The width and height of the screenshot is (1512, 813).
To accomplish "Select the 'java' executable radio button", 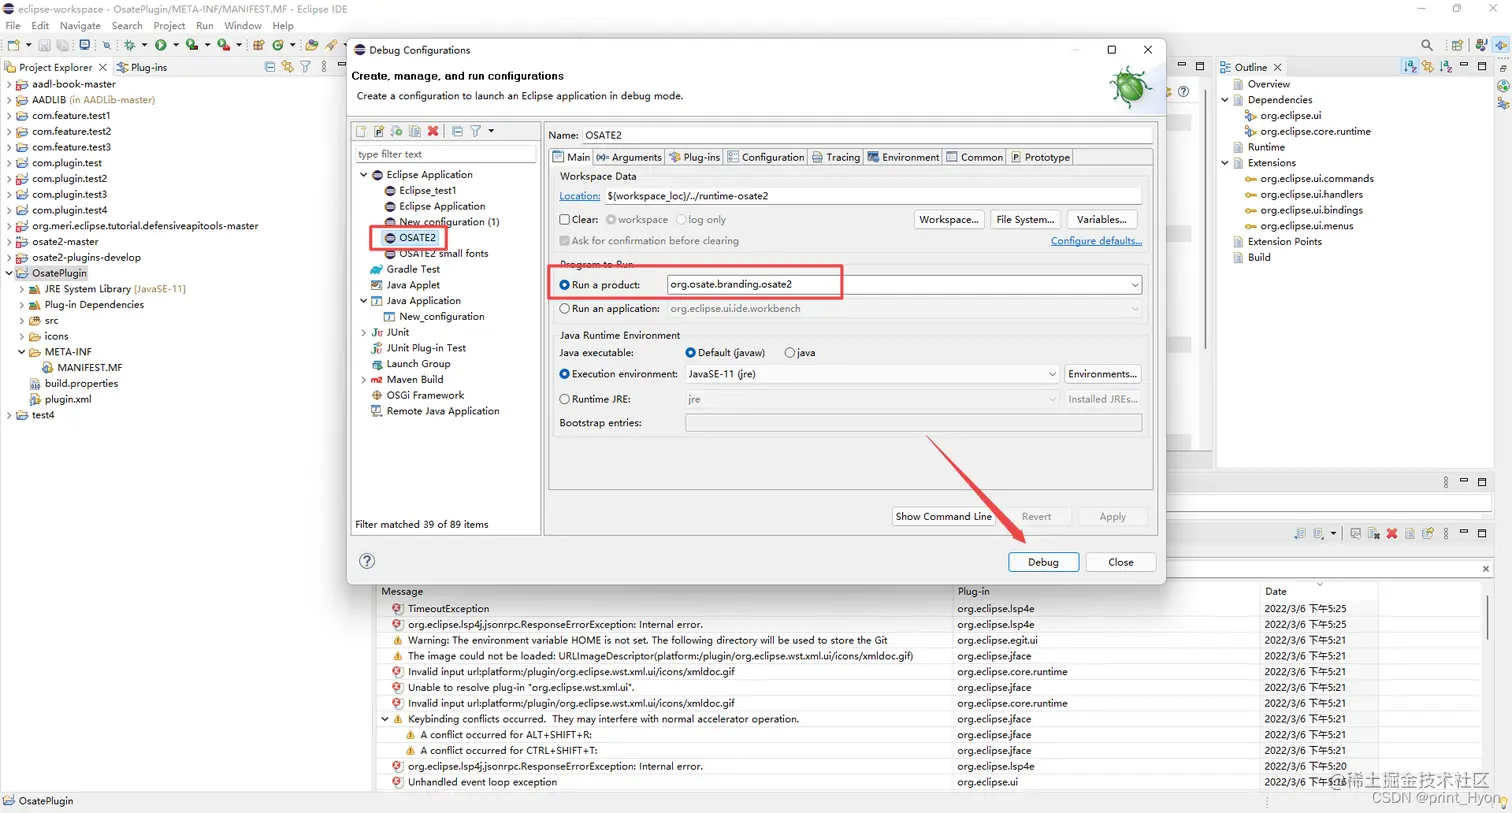I will point(790,353).
